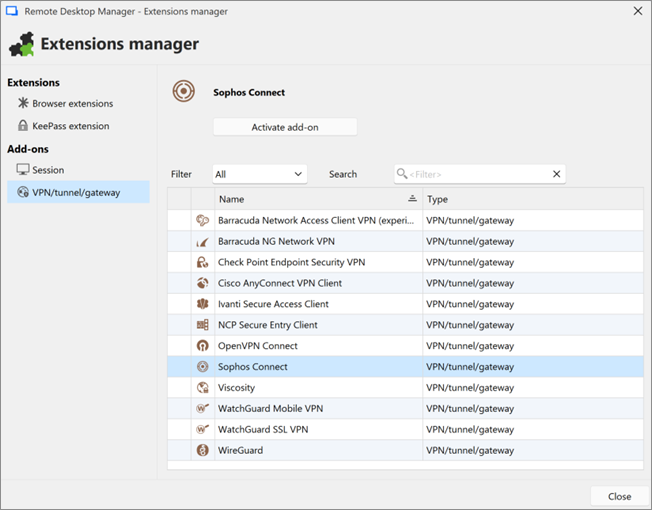Screen dimensions: 652x510
Task: Click Activate add-on button
Action: click(x=285, y=127)
